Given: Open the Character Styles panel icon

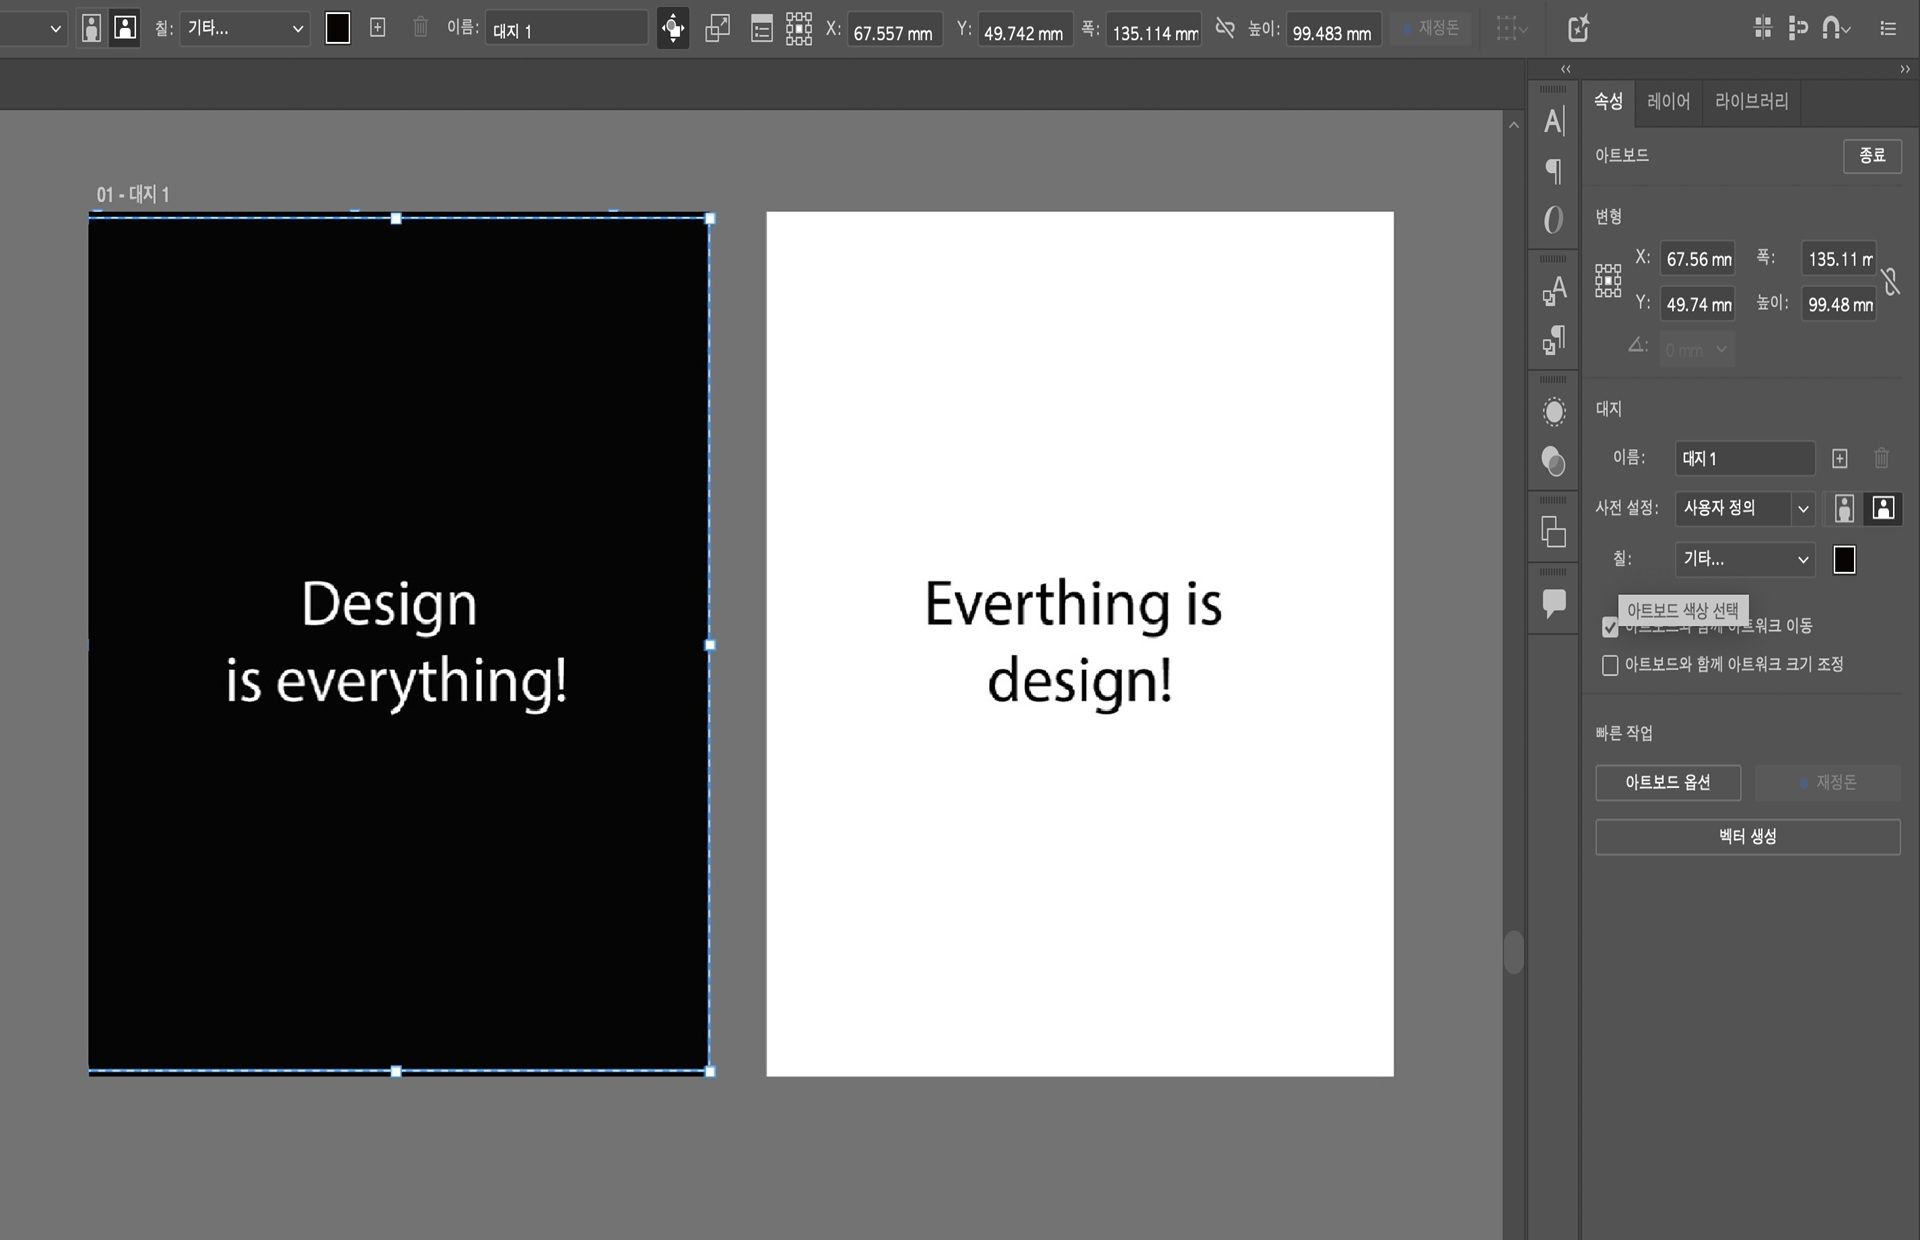Looking at the screenshot, I should [x=1553, y=291].
